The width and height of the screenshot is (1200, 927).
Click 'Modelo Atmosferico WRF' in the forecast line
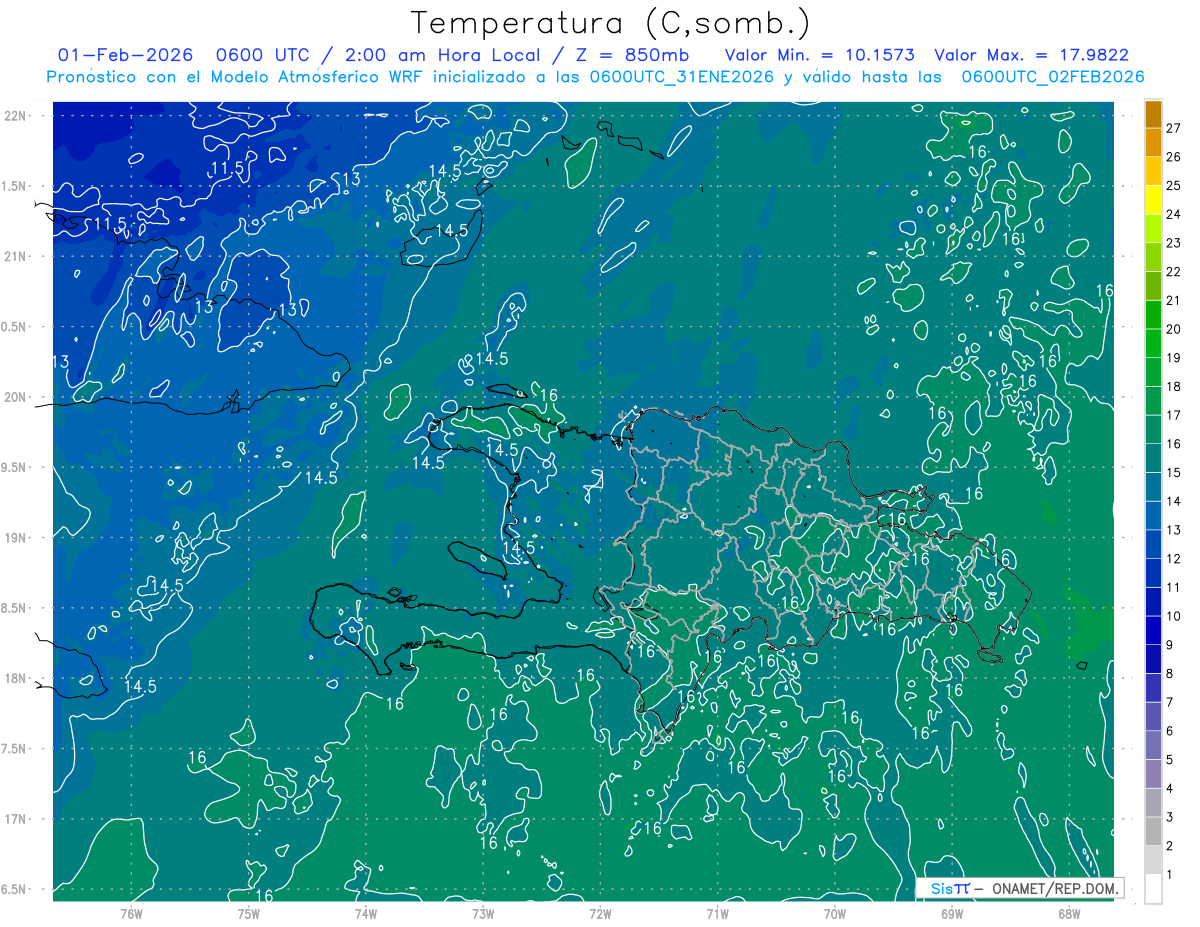pos(318,77)
